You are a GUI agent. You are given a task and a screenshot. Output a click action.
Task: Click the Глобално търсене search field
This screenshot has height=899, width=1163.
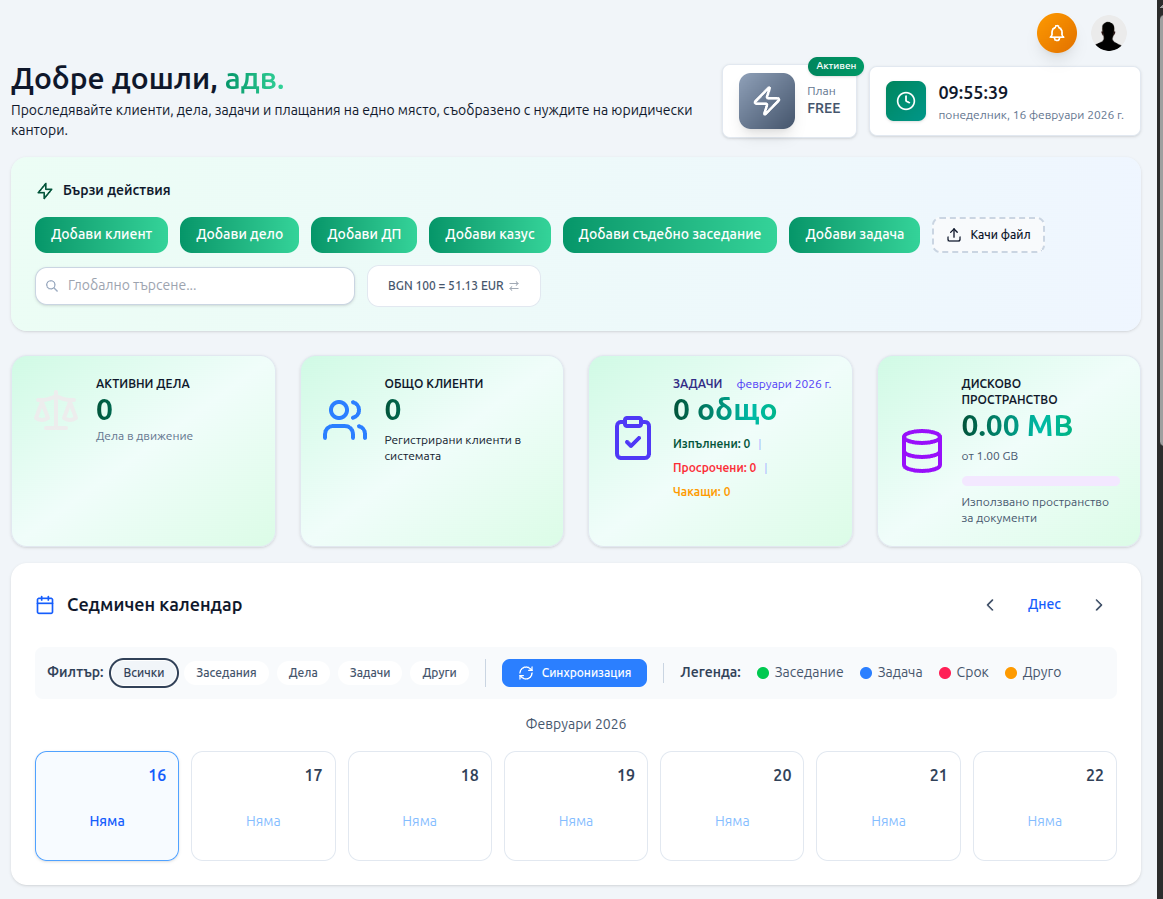pyautogui.click(x=194, y=286)
